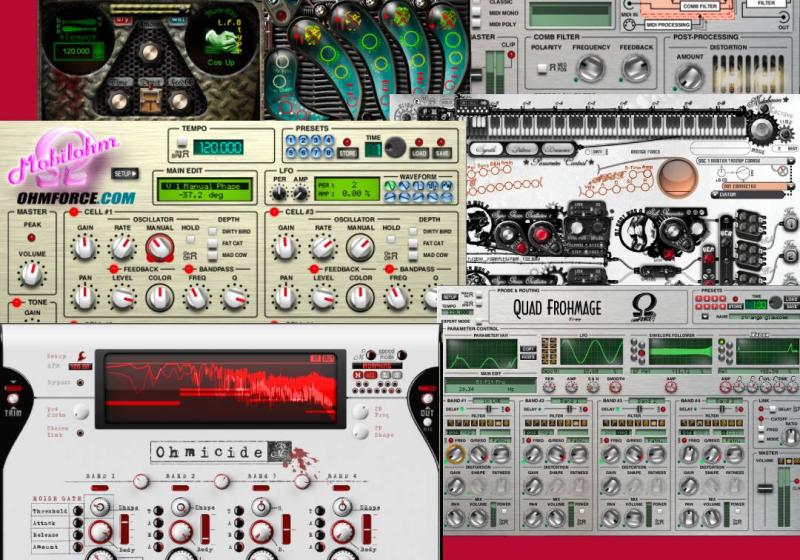Open Quad Frohmage BAND #1 routing dropdown
800x560 pixels.
coord(490,401)
